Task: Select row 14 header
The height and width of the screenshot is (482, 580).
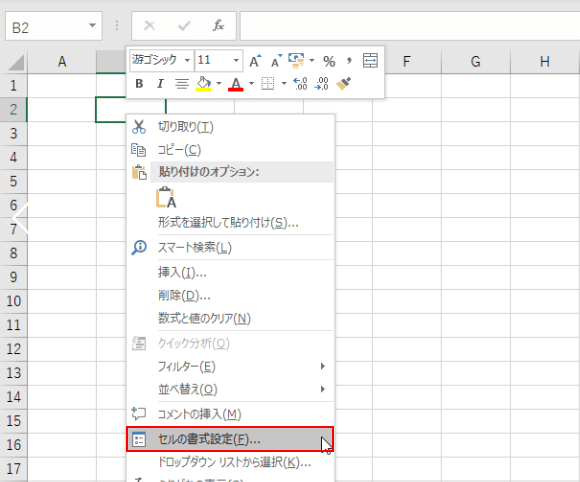Action: click(14, 397)
